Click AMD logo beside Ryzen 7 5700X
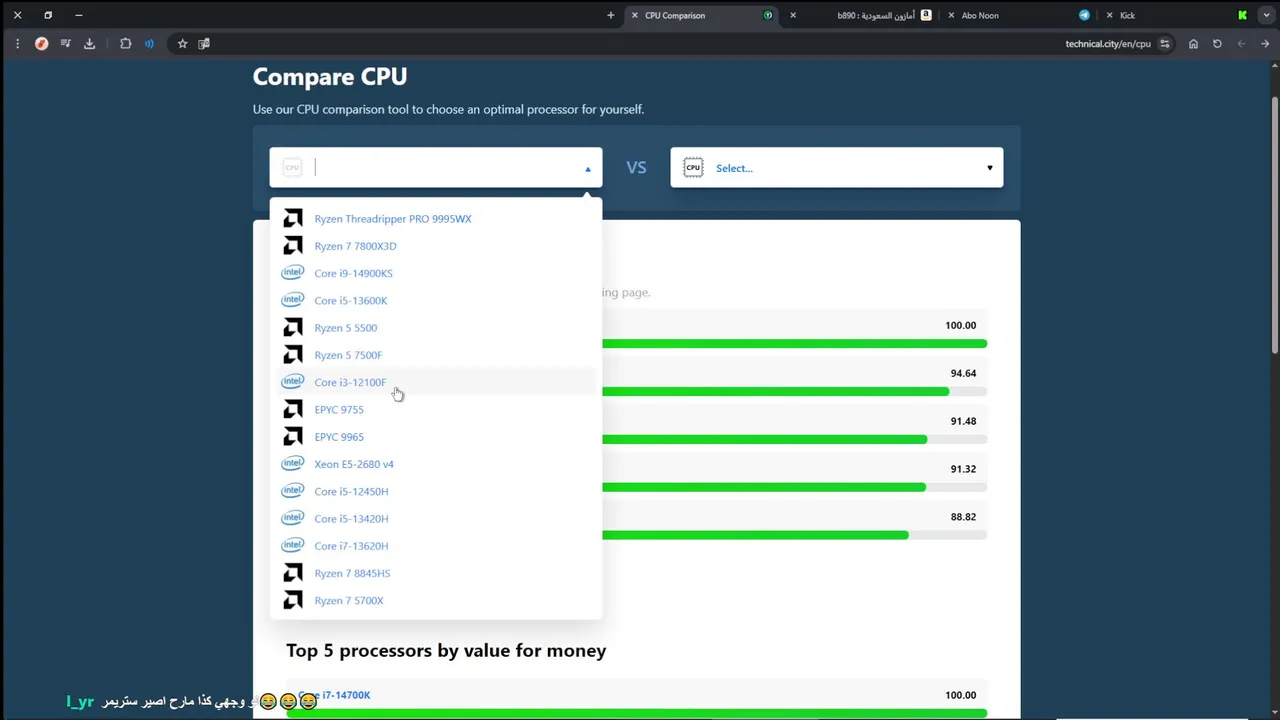 (293, 601)
